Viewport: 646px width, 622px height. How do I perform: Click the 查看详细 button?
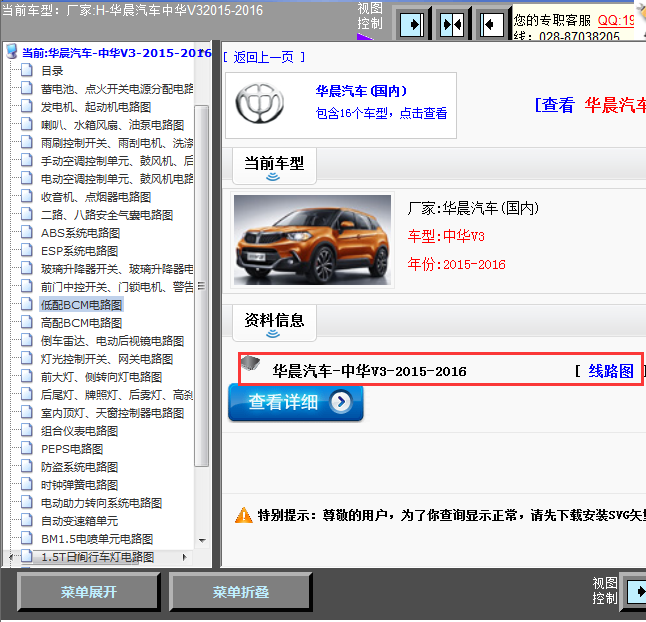click(x=295, y=402)
